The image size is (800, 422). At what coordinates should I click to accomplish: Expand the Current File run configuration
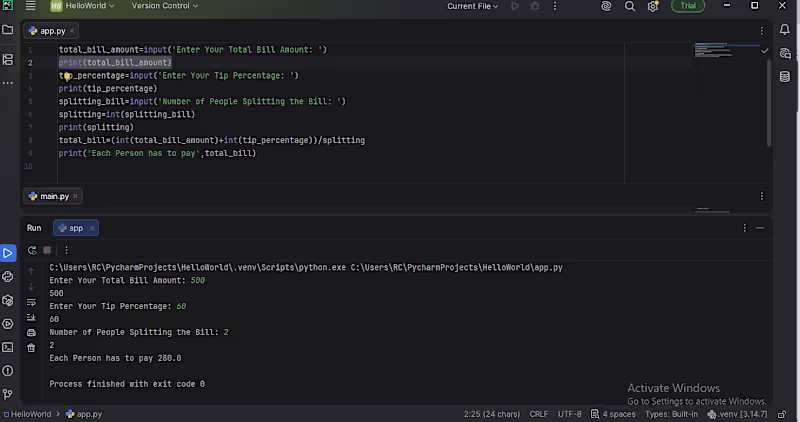(x=472, y=6)
